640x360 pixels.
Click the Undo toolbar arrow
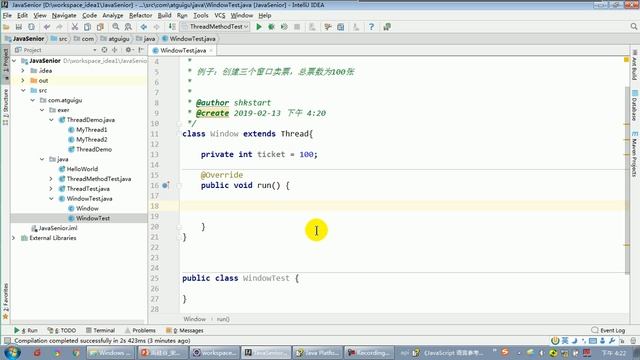point(47,27)
